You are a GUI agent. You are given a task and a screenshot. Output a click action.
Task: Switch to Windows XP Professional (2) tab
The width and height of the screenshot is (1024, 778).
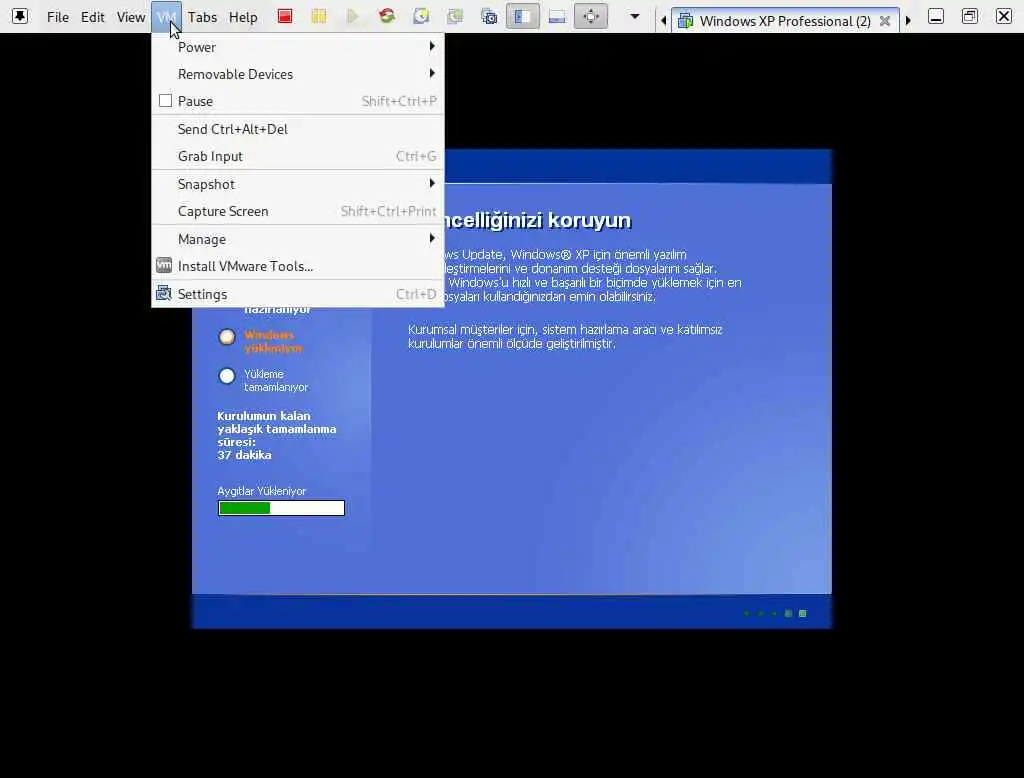785,21
